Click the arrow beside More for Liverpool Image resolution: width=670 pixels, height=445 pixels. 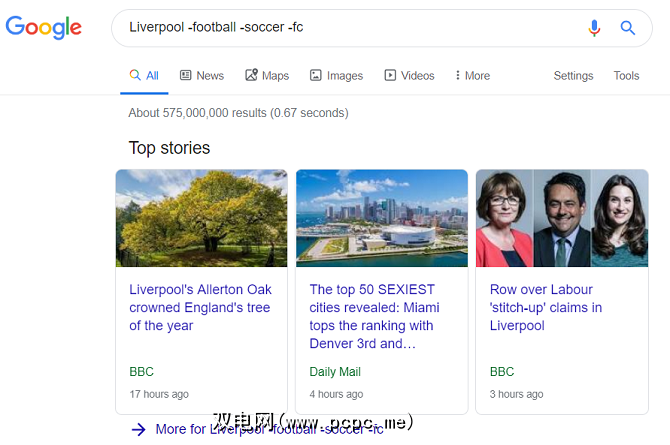(138, 429)
